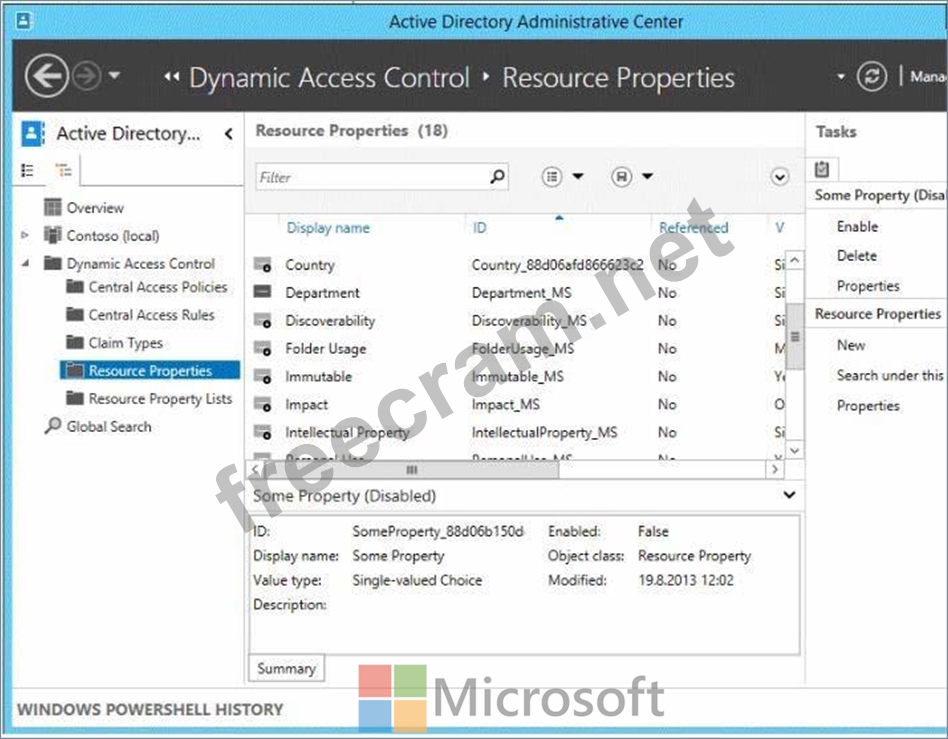Screen dimensions: 948x739
Task: Select Resource Properties in navigation tree
Action: (x=150, y=370)
